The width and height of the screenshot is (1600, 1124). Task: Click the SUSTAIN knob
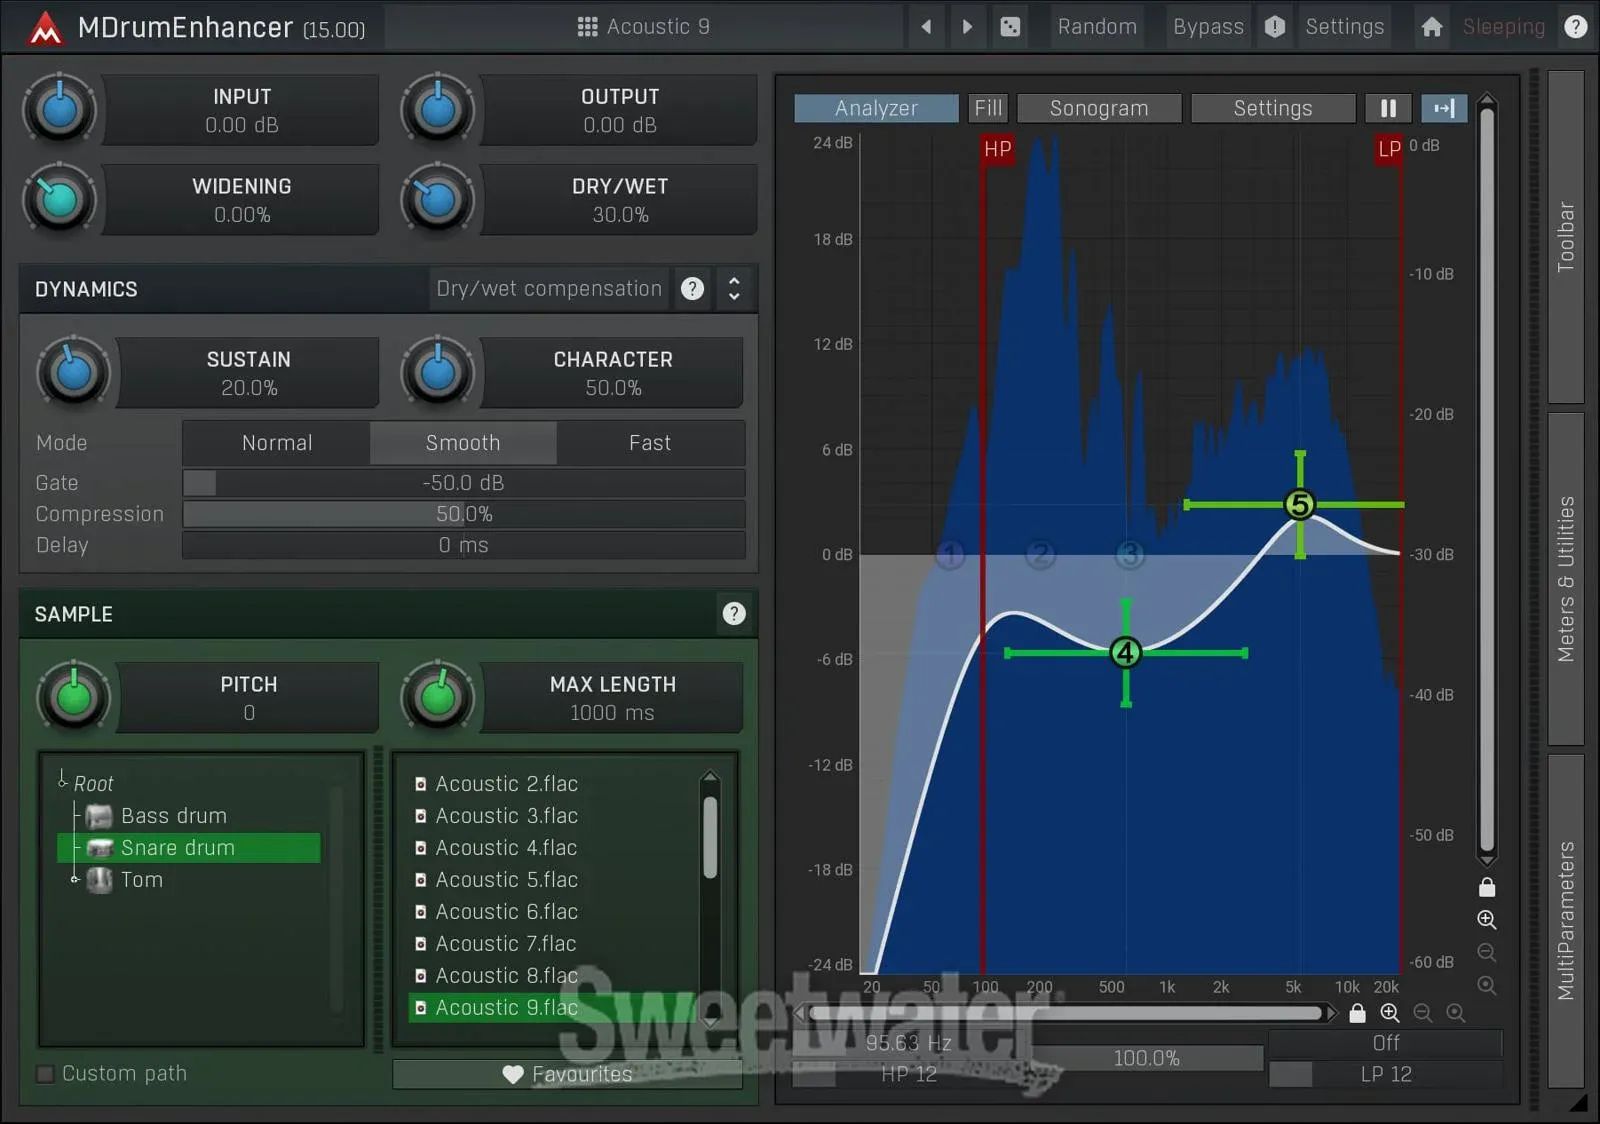coord(73,372)
